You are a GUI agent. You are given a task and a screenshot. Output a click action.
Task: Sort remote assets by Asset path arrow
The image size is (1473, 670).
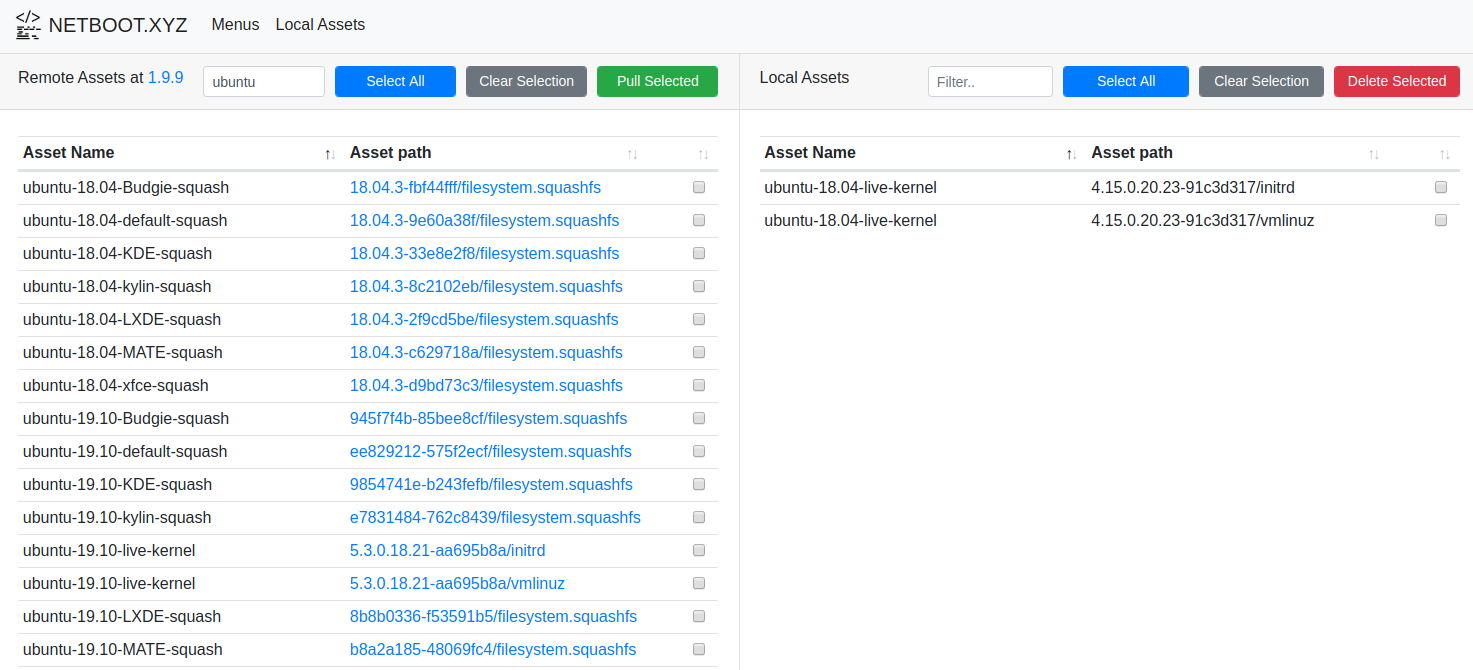pyautogui.click(x=632, y=154)
